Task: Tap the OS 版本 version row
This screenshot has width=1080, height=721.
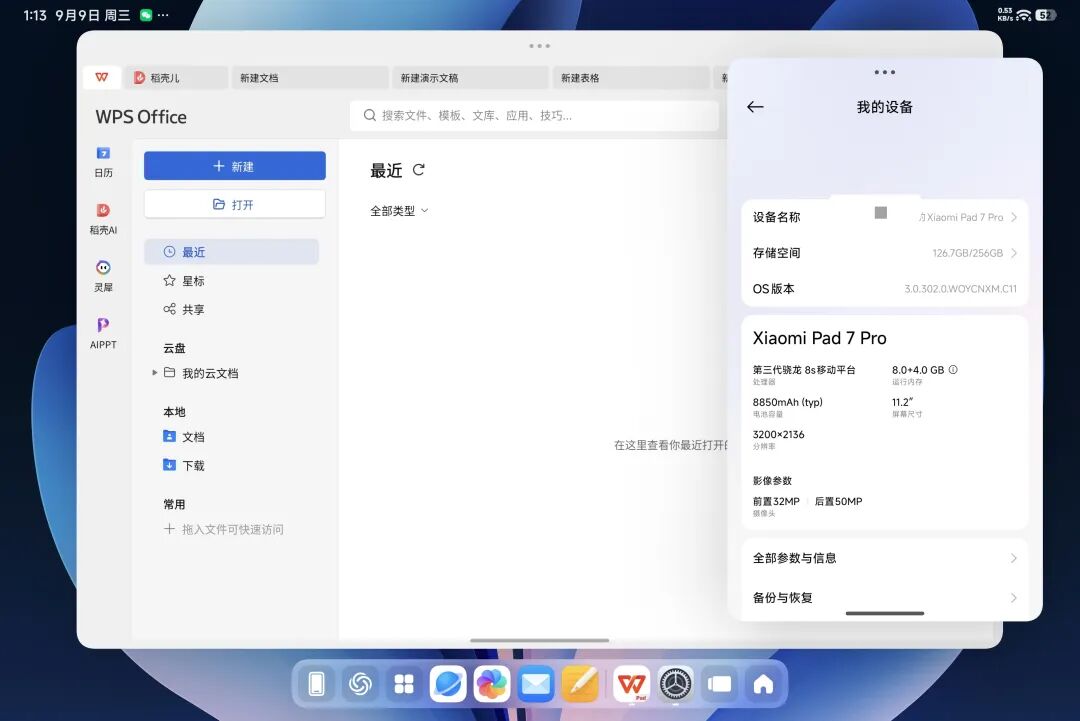Action: (884, 289)
